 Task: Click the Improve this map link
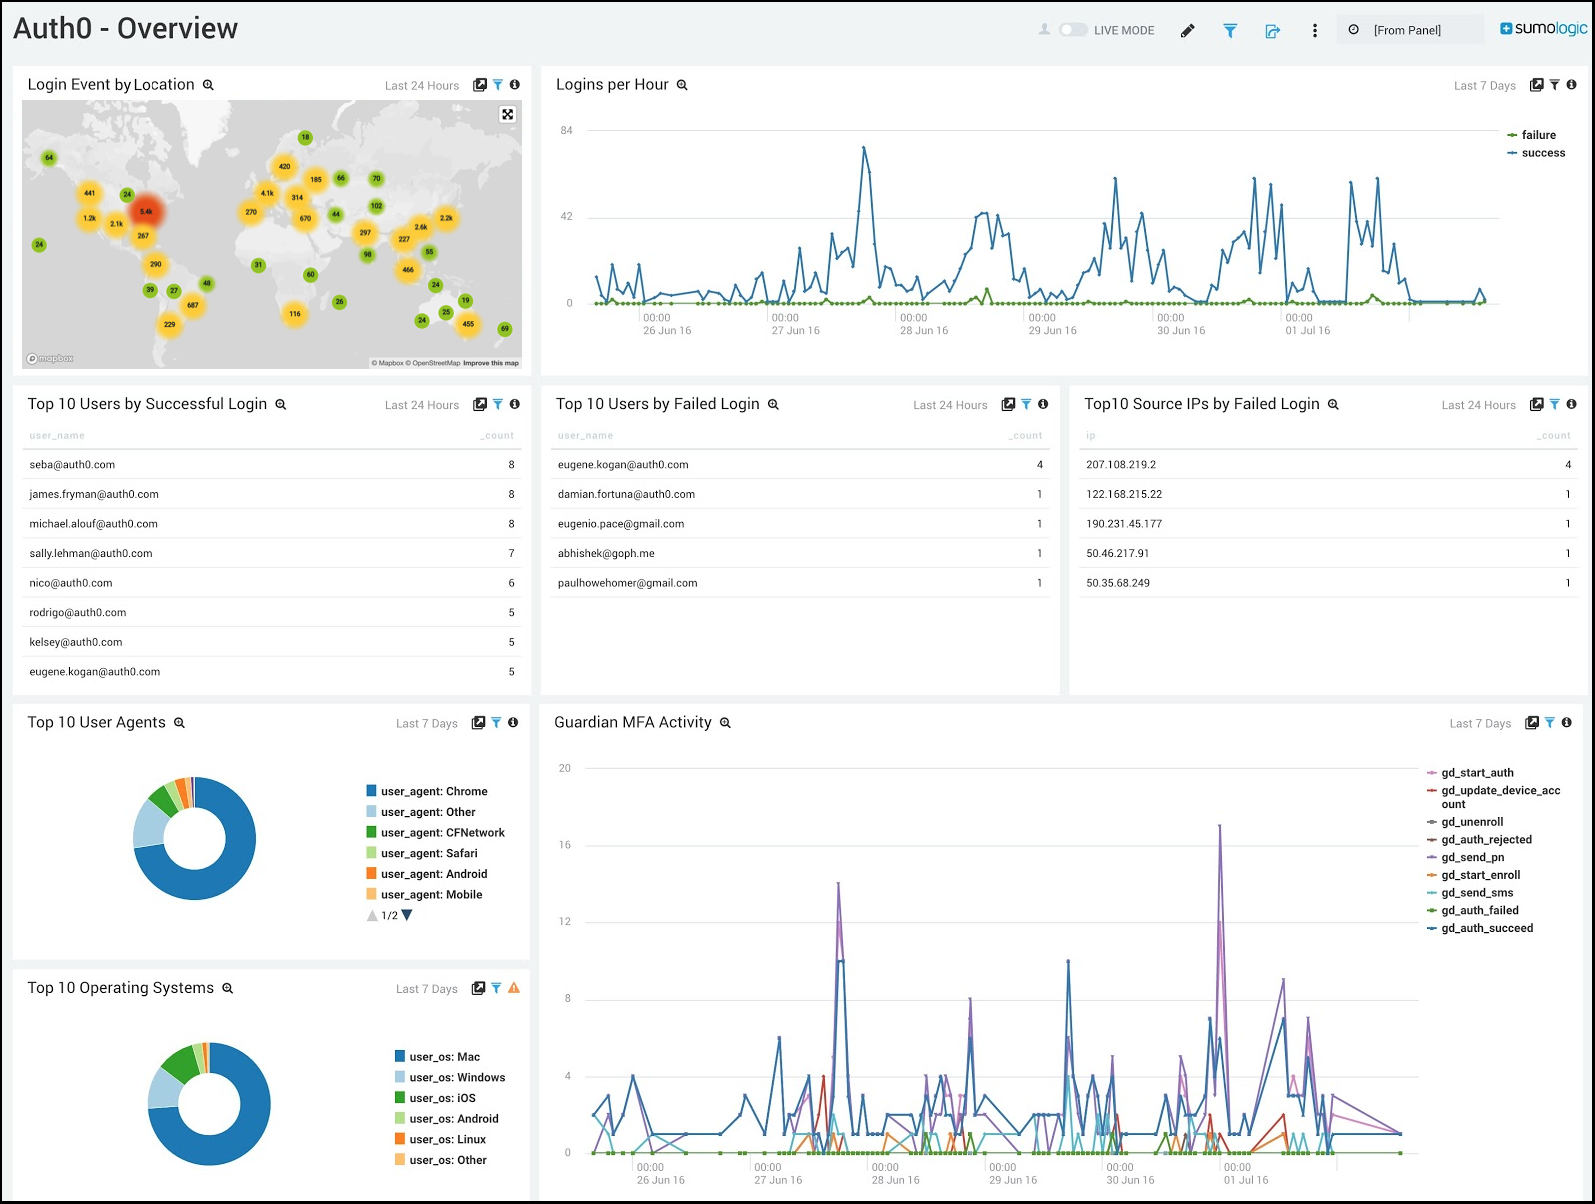[491, 363]
